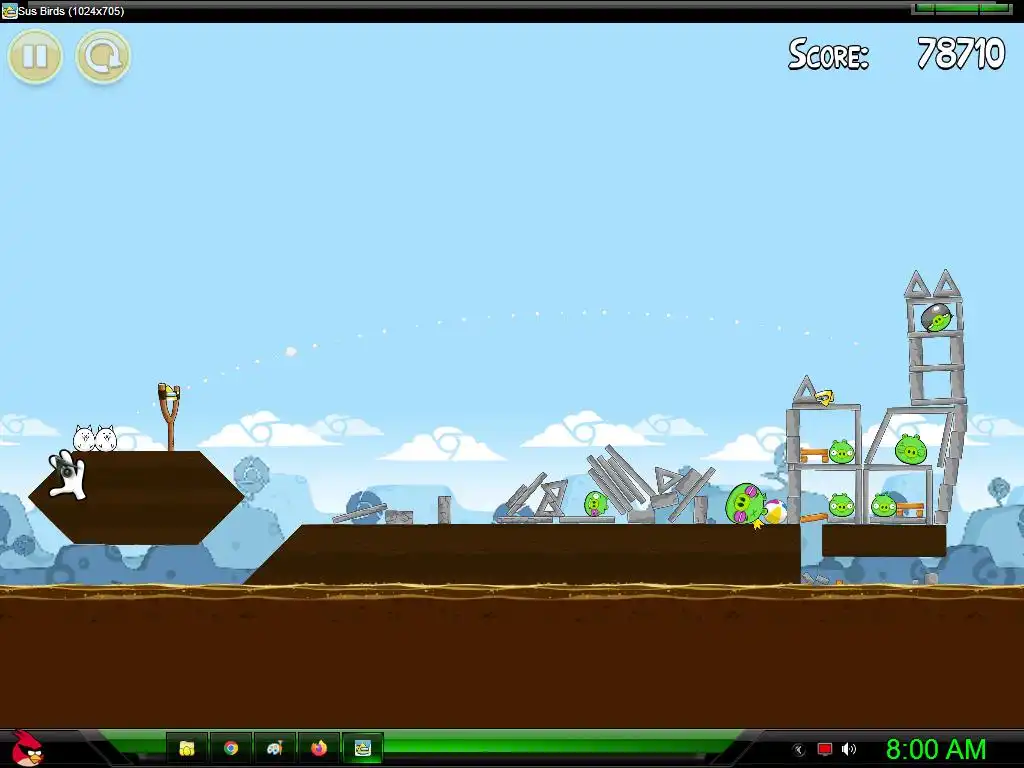Tap the helmet pig in the tall stone tower
Screen dimensions: 1024x768
(x=936, y=317)
